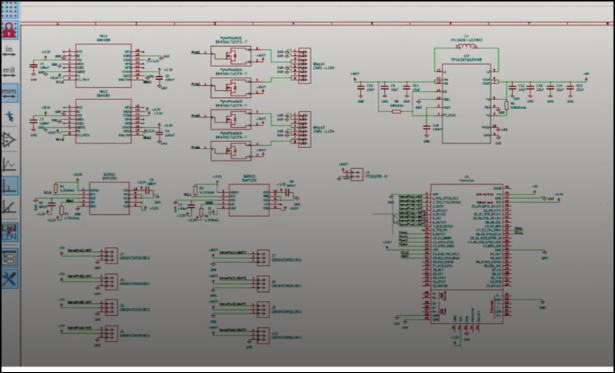Select free-angle line drawing mode icon
615x373 pixels.
[x=9, y=164]
